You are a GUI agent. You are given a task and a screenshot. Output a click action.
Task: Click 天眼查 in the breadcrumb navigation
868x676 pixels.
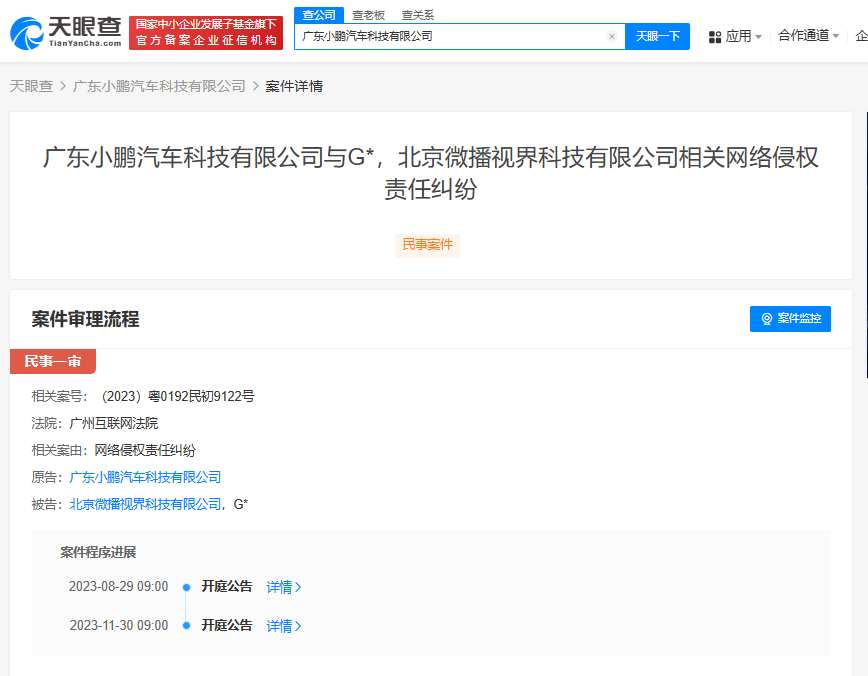coord(28,86)
